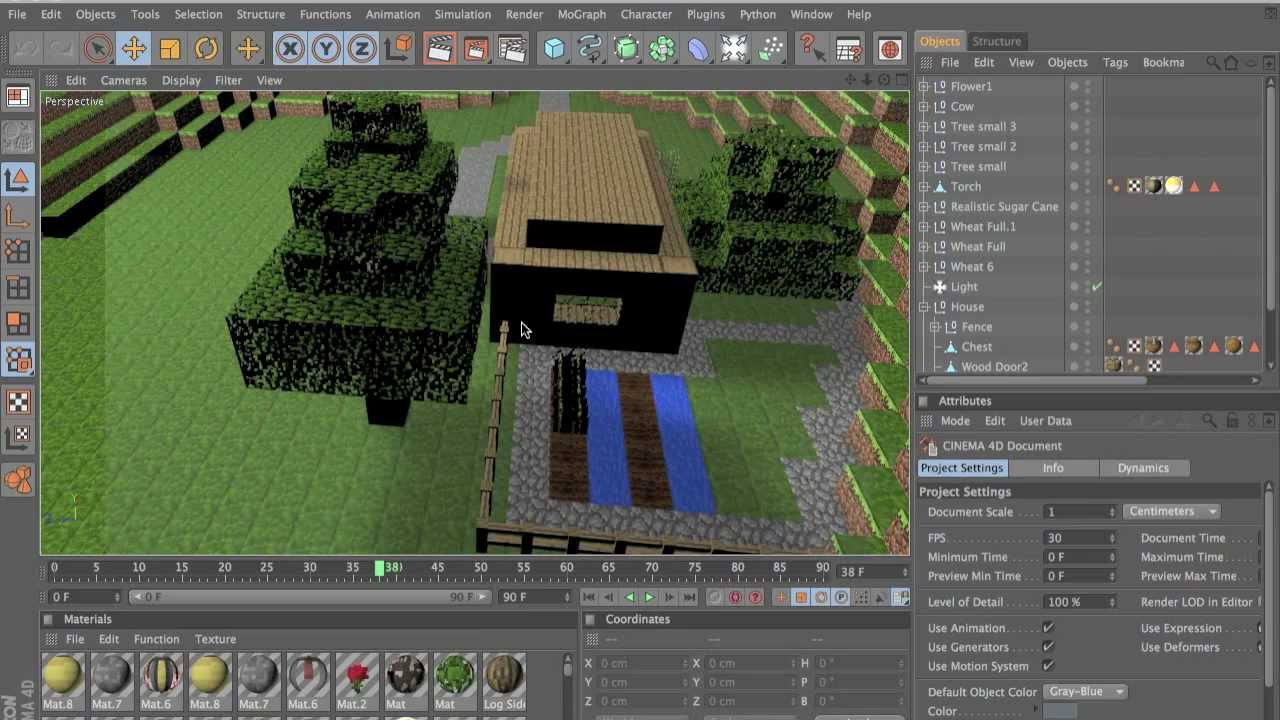
Task: Activate the Scale tool
Action: [x=170, y=48]
